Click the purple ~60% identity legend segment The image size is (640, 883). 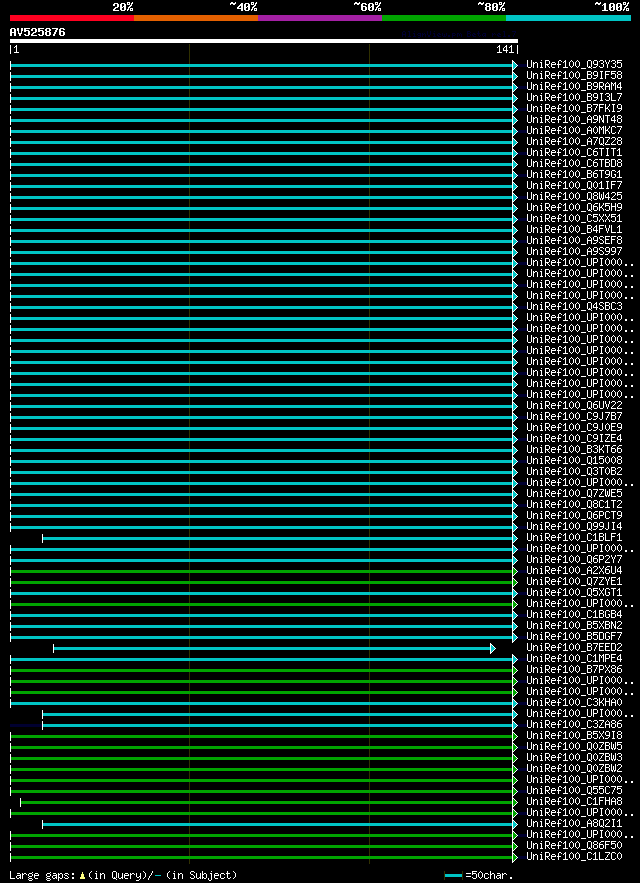pyautogui.click(x=320, y=18)
